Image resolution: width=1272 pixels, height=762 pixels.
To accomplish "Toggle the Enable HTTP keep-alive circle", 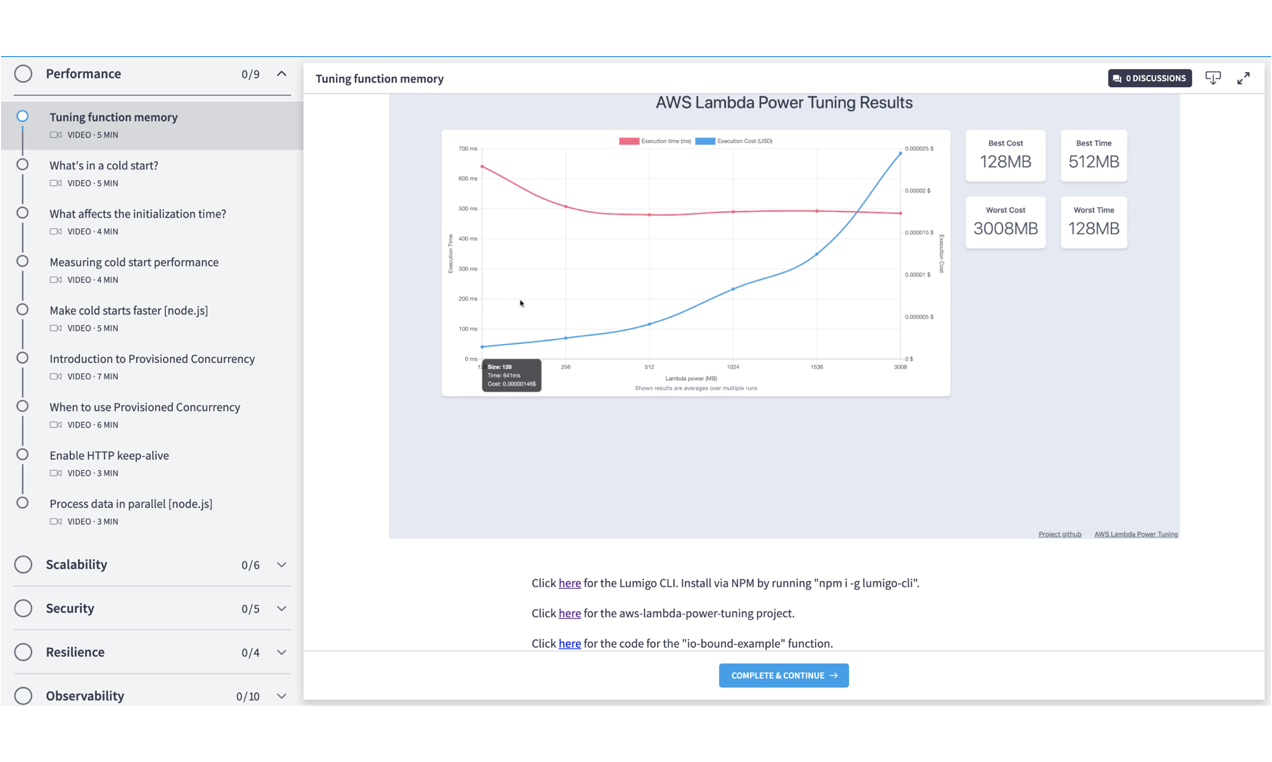I will tap(22, 454).
